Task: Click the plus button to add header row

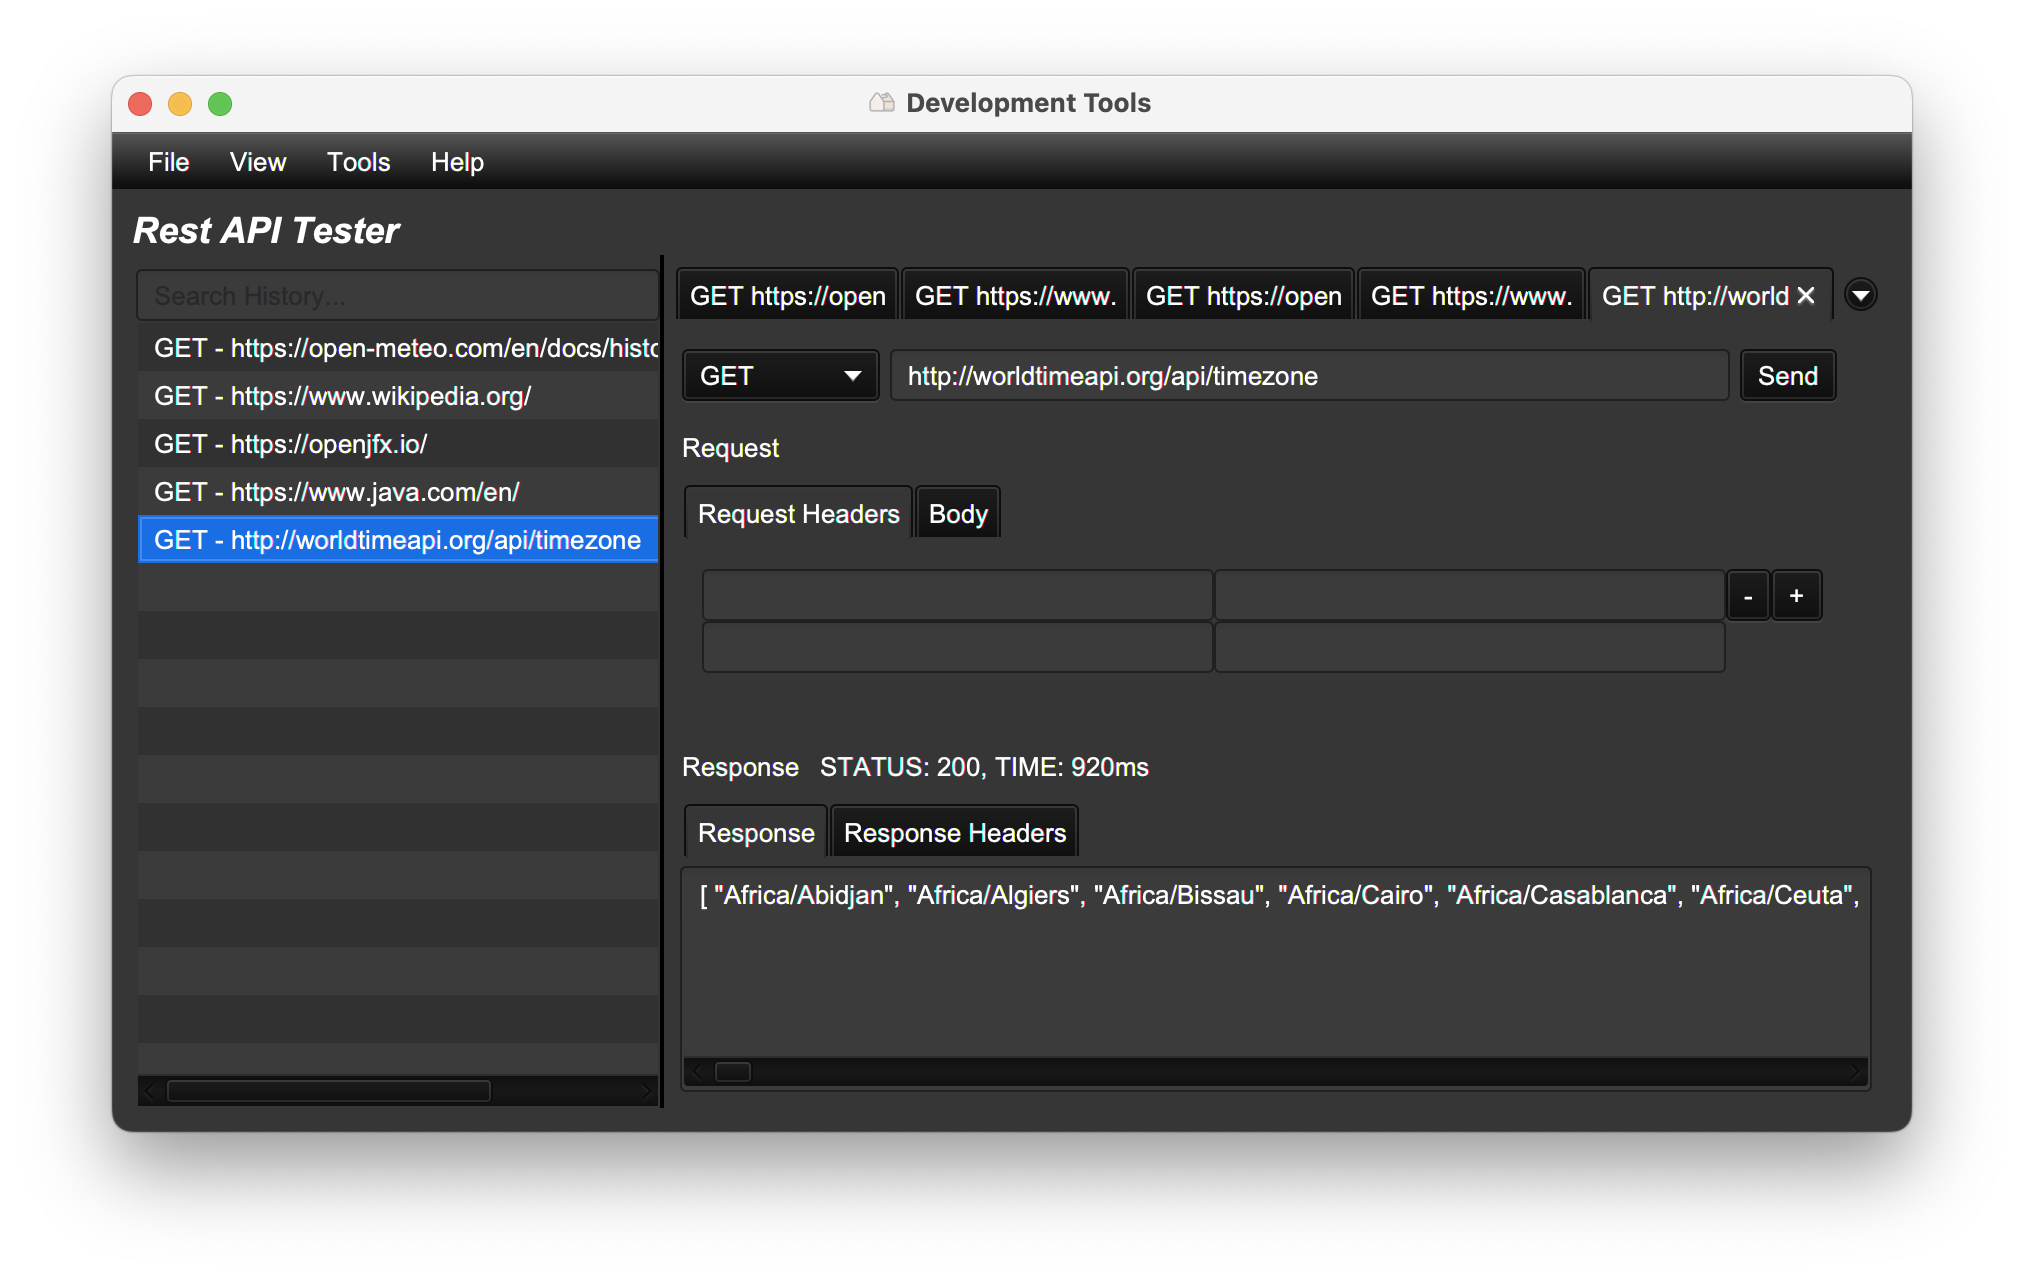Action: tap(1796, 596)
